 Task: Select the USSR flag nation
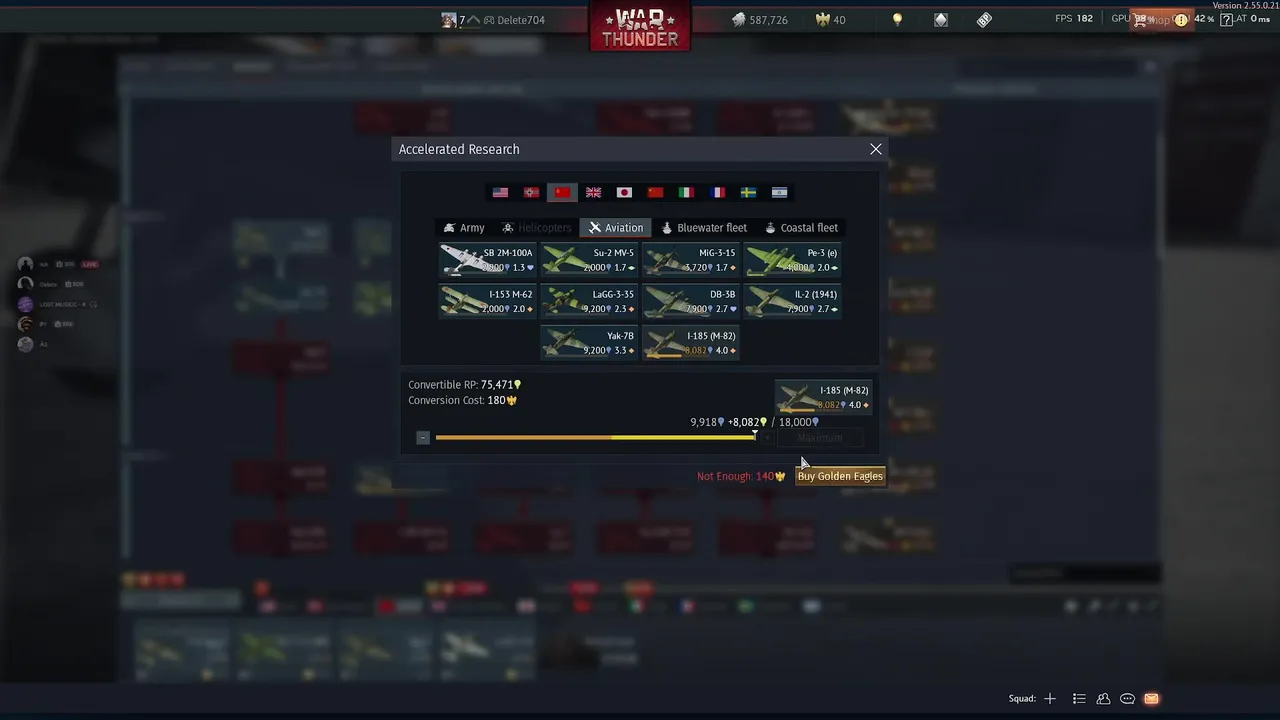562,192
